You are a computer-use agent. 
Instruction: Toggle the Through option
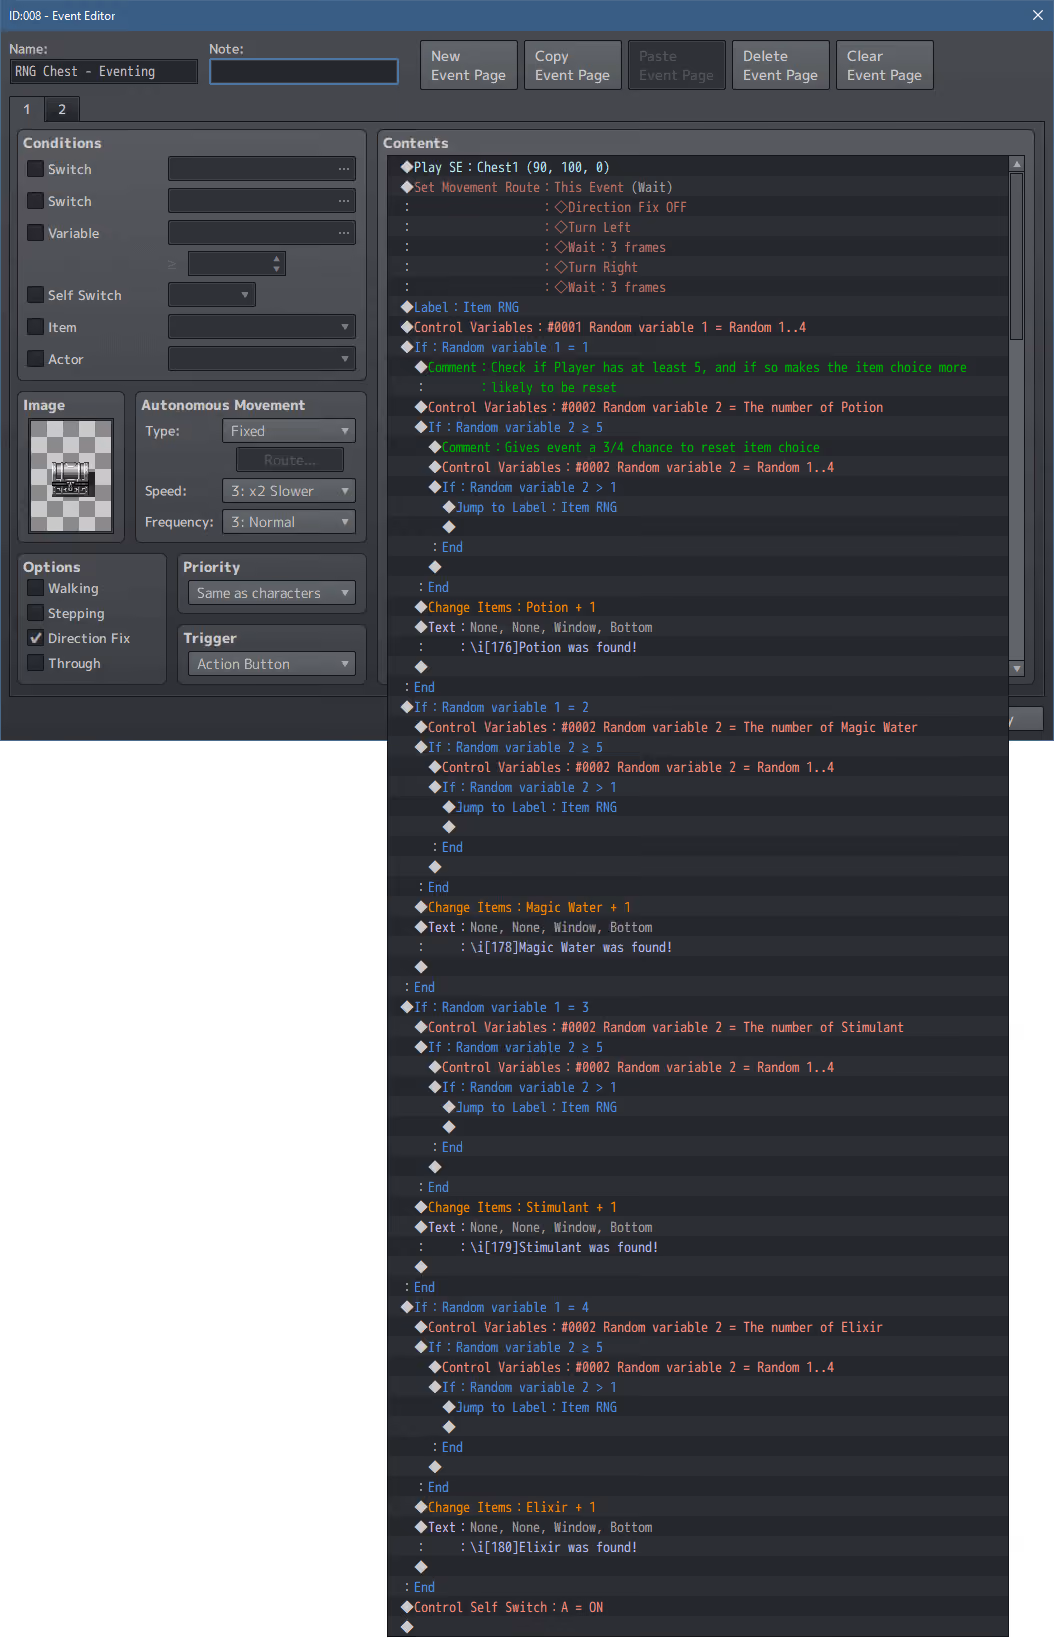[x=35, y=663]
